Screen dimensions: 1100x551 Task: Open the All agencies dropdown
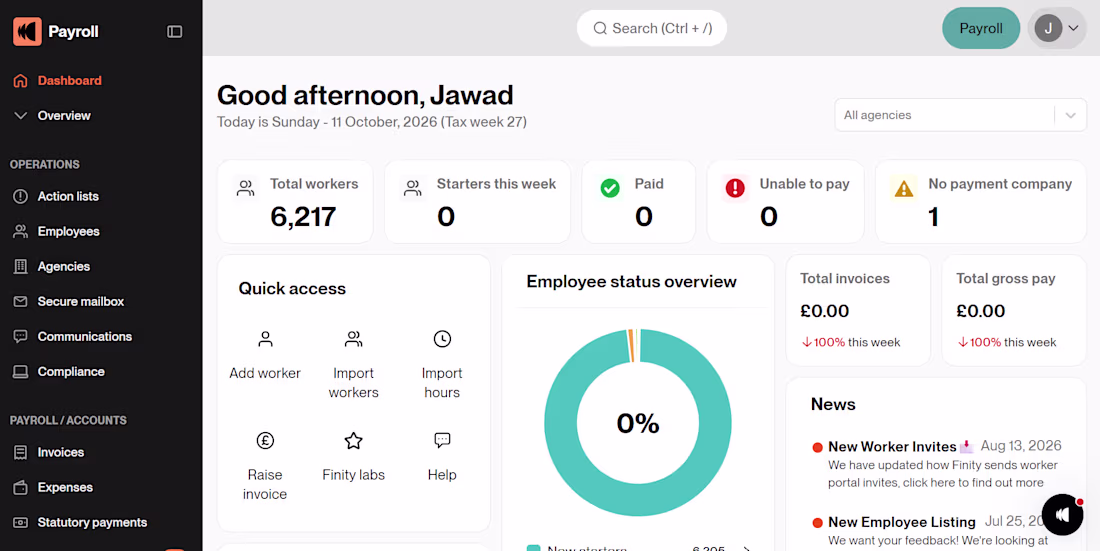tap(960, 115)
